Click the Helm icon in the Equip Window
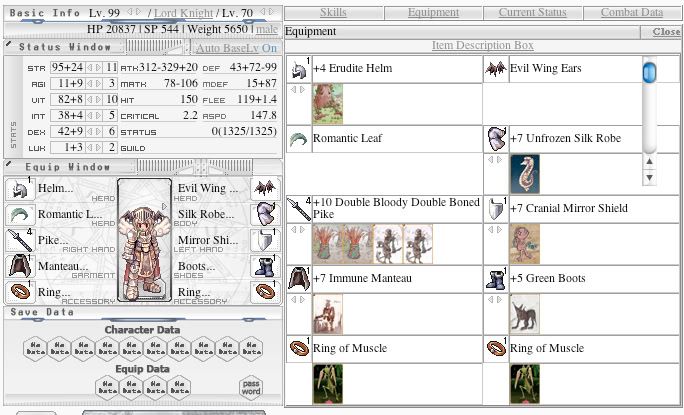The height and width of the screenshot is (415, 684). tap(19, 189)
